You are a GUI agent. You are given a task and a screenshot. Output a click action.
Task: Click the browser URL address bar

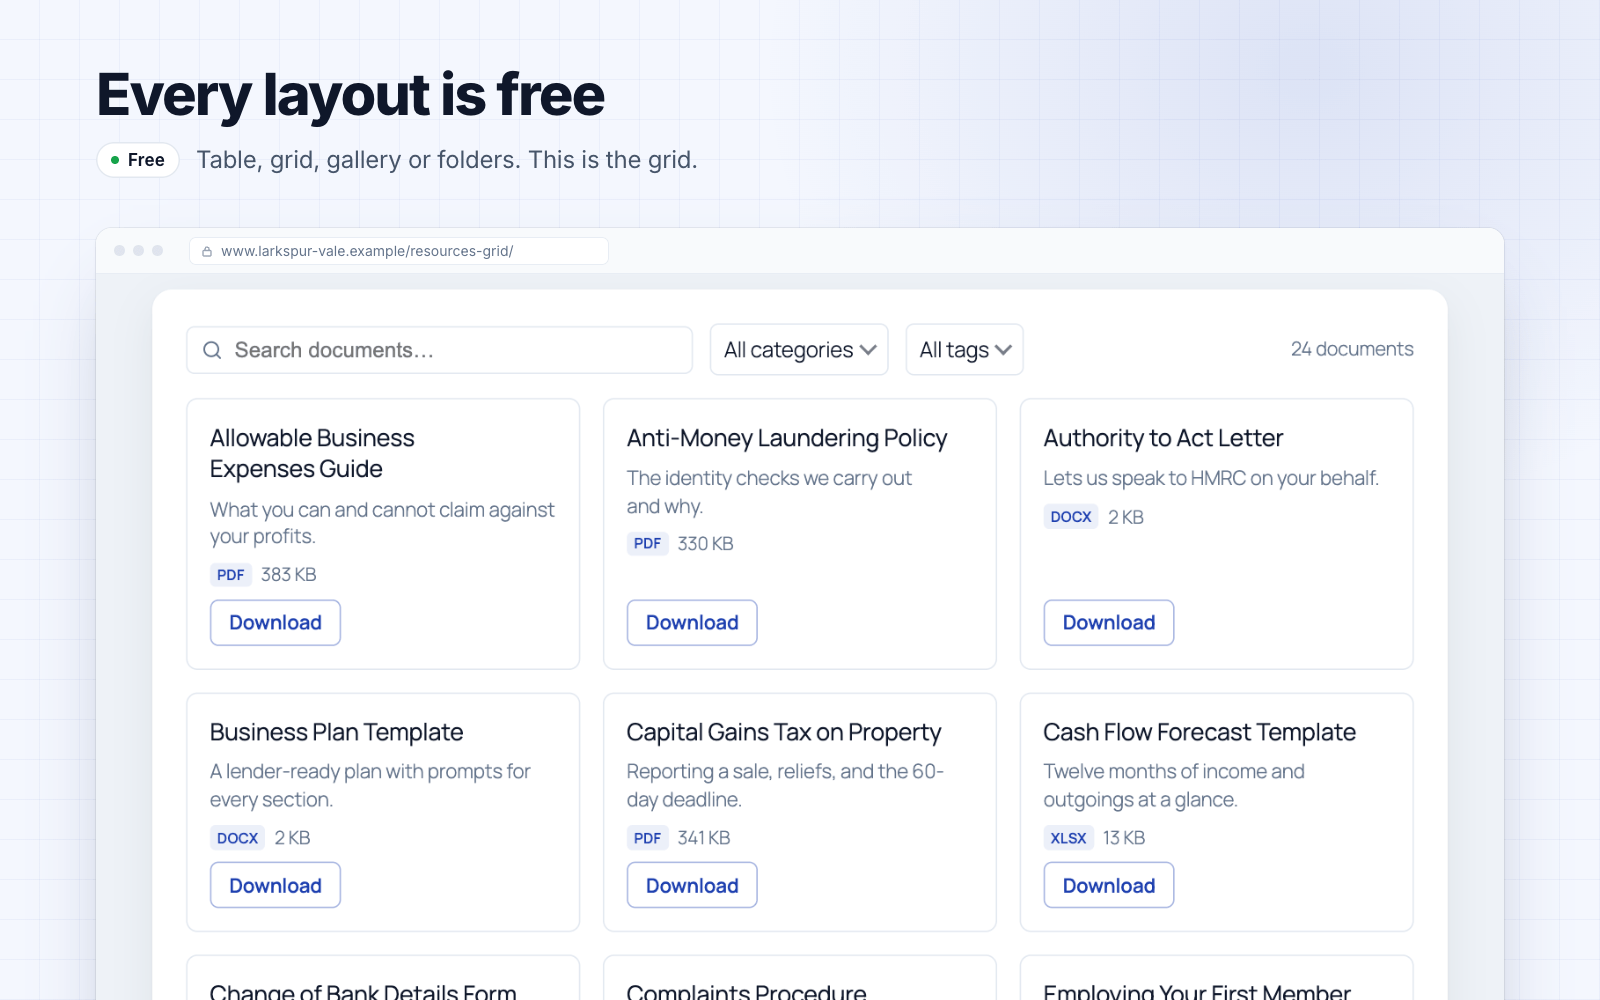coord(399,251)
